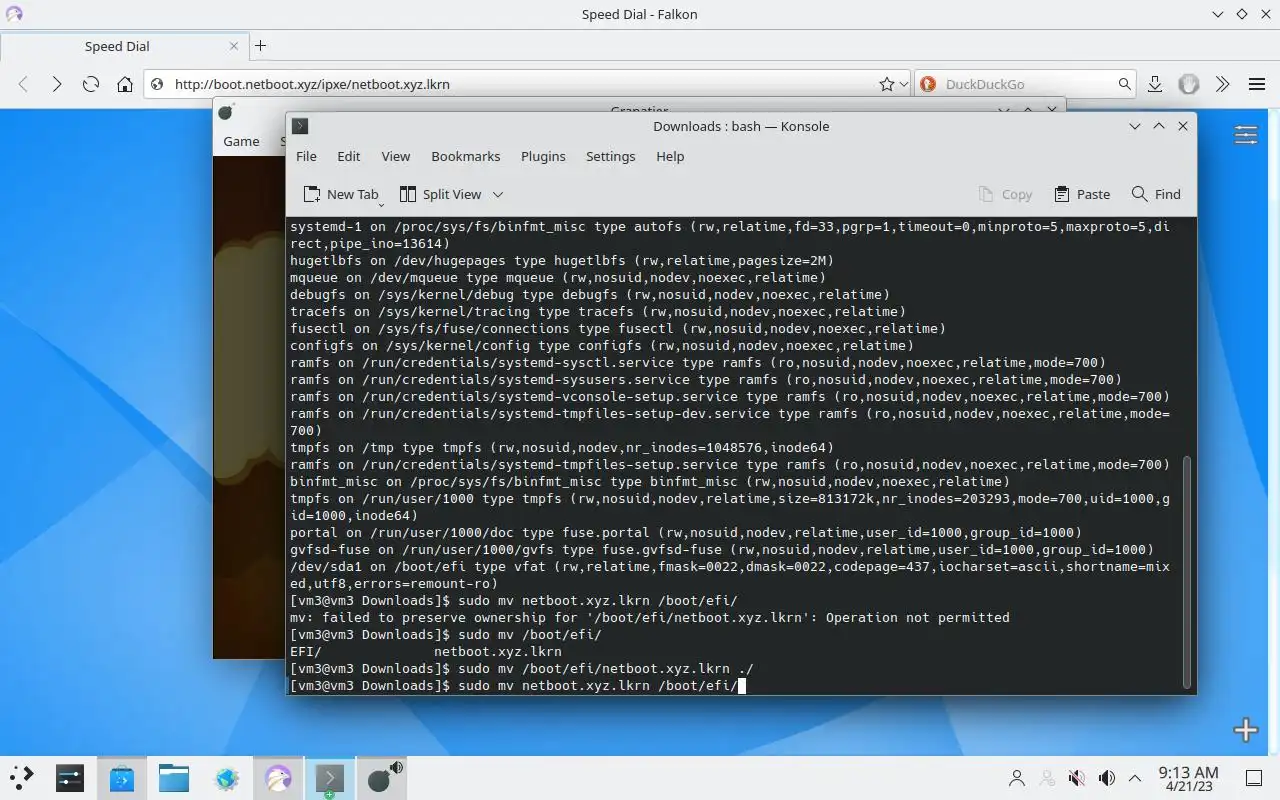The width and height of the screenshot is (1280, 800).
Task: Show hidden toolbar items chevron in Falkon
Action: pos(1222,84)
